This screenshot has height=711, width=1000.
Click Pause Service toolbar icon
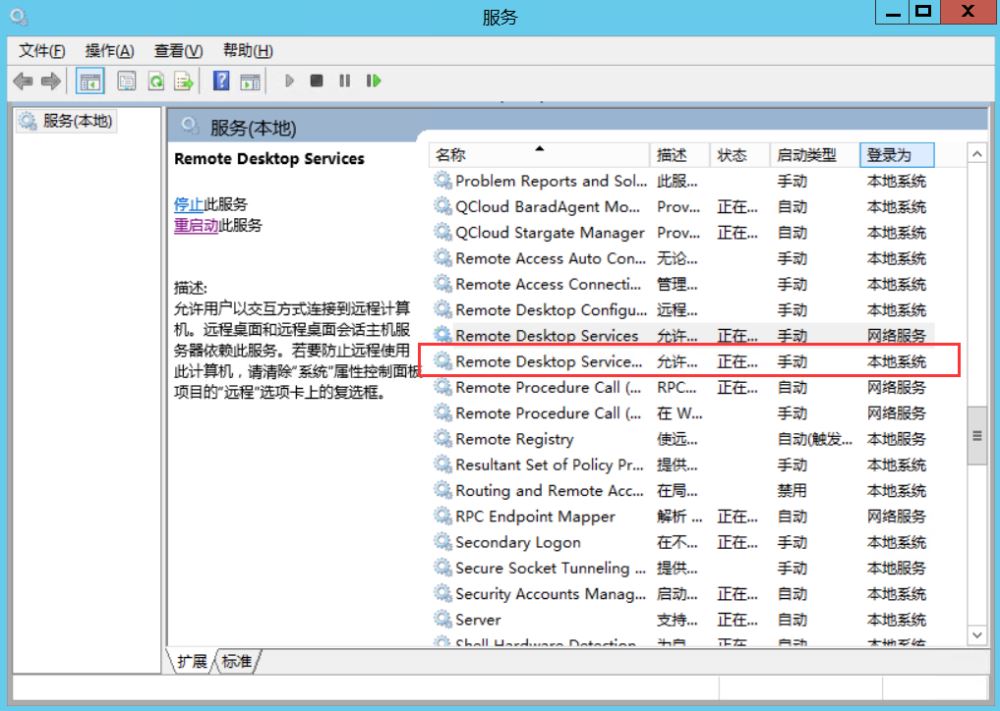(344, 81)
